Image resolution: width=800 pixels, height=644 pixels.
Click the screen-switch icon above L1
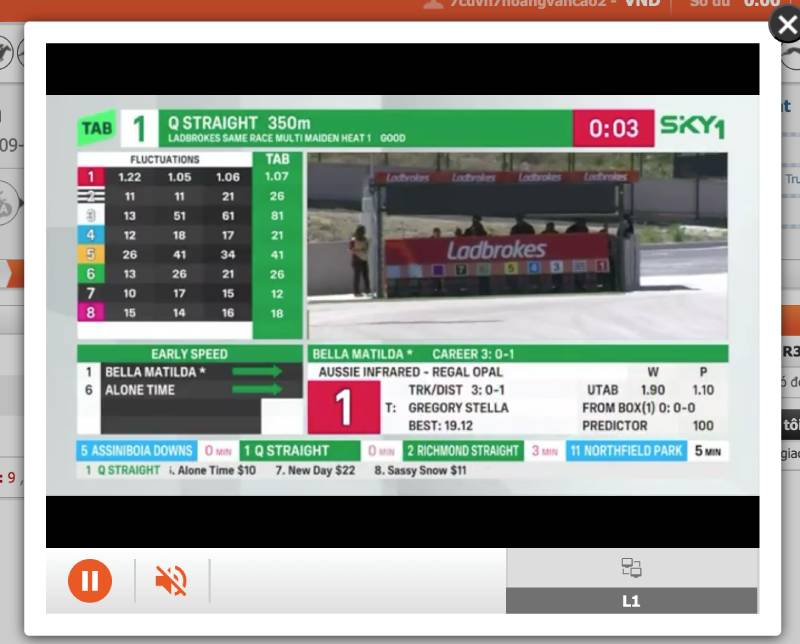[x=631, y=569]
